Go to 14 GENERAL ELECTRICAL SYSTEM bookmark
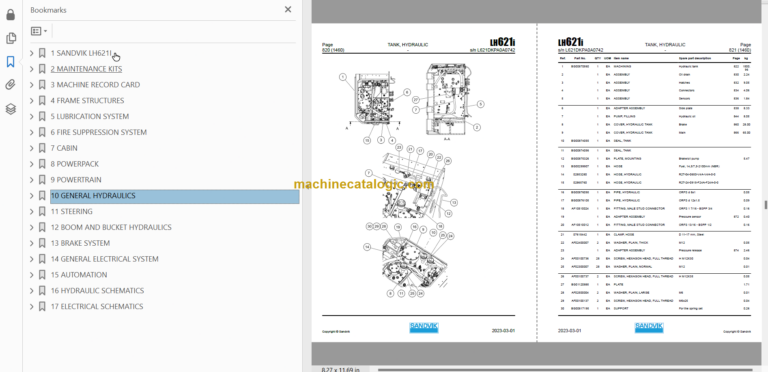The width and height of the screenshot is (768, 372). 104,259
